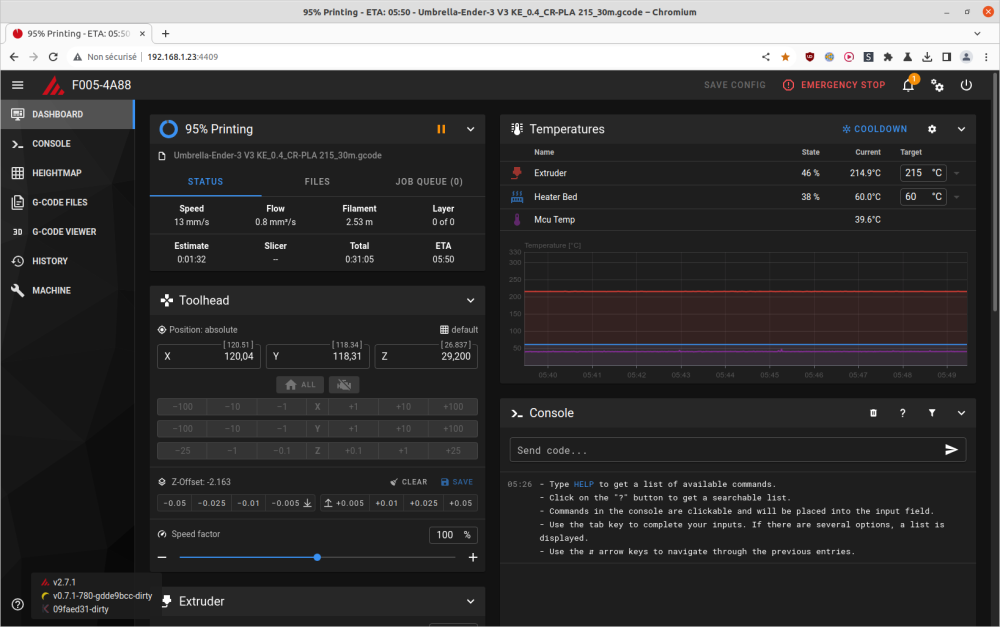This screenshot has width=1000, height=627.
Task: Click the Emergency Stop button
Action: tap(834, 85)
